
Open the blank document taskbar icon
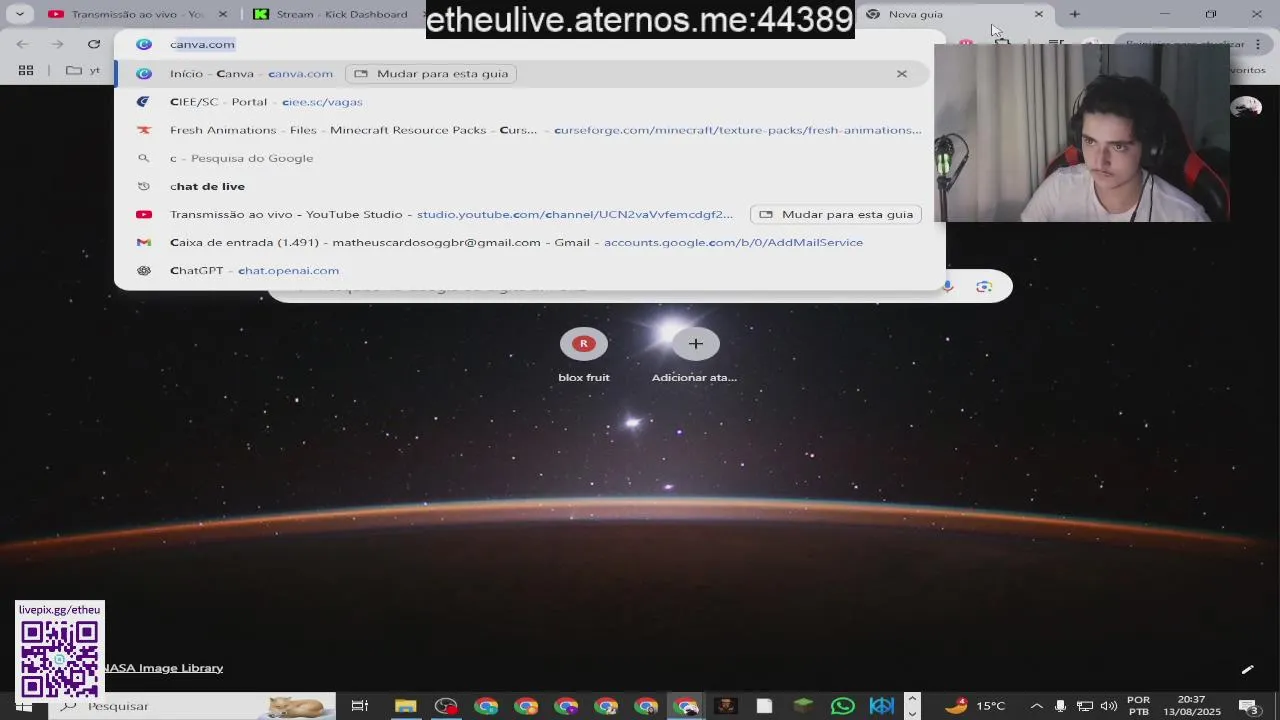click(x=764, y=706)
